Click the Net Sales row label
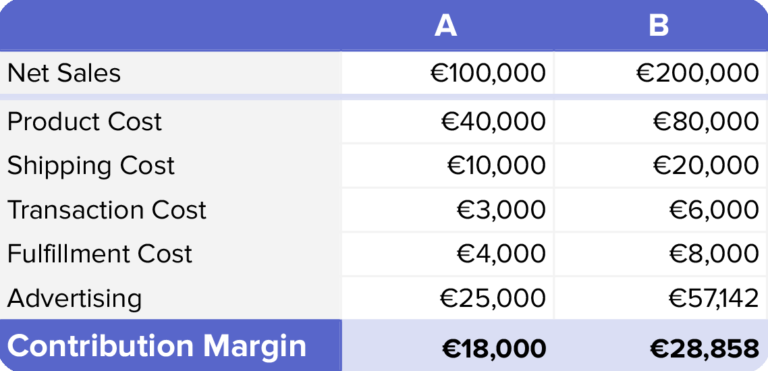Image resolution: width=768 pixels, height=371 pixels. (x=64, y=74)
